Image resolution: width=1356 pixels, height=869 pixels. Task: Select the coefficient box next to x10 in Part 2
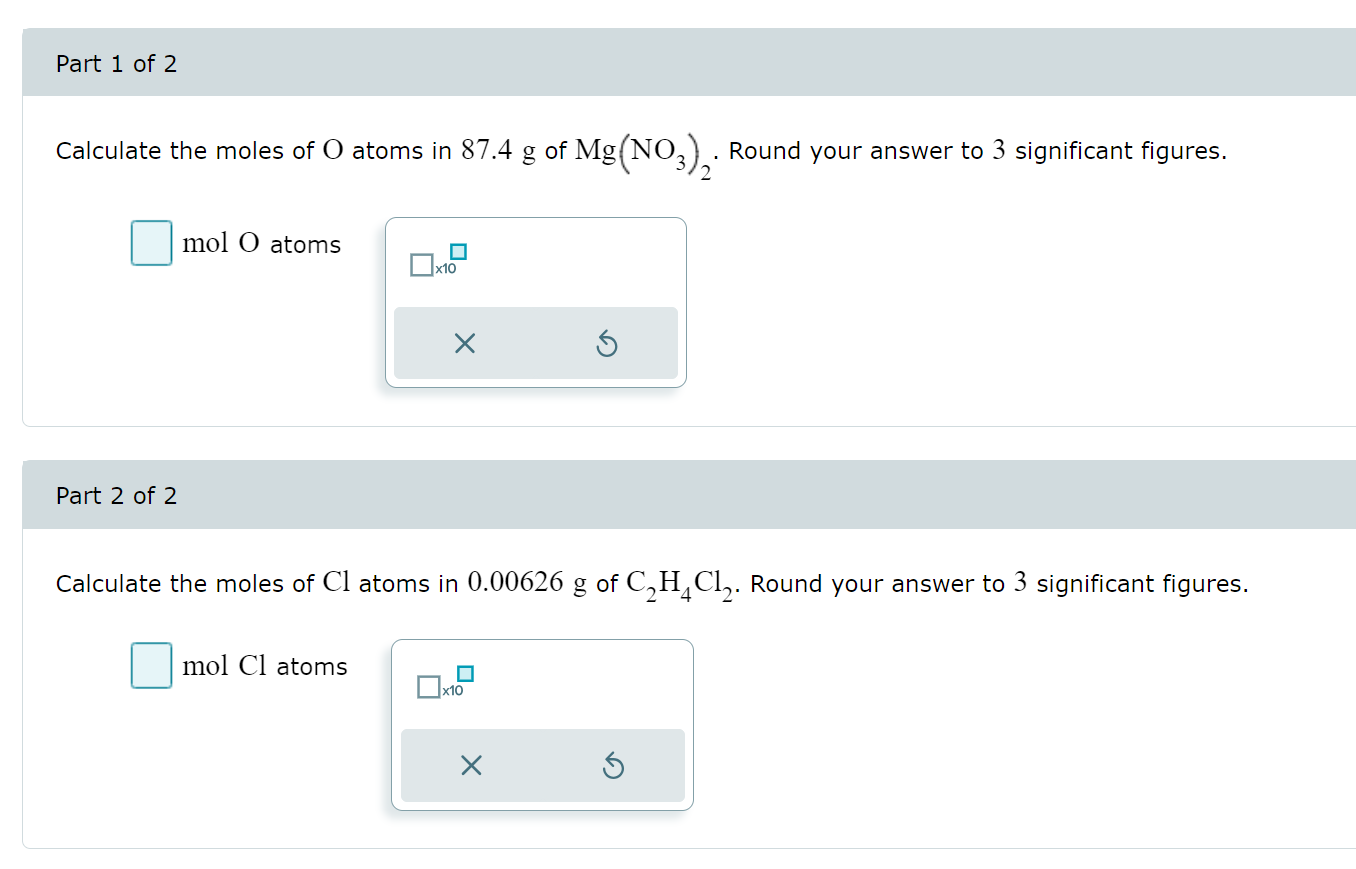pos(428,686)
